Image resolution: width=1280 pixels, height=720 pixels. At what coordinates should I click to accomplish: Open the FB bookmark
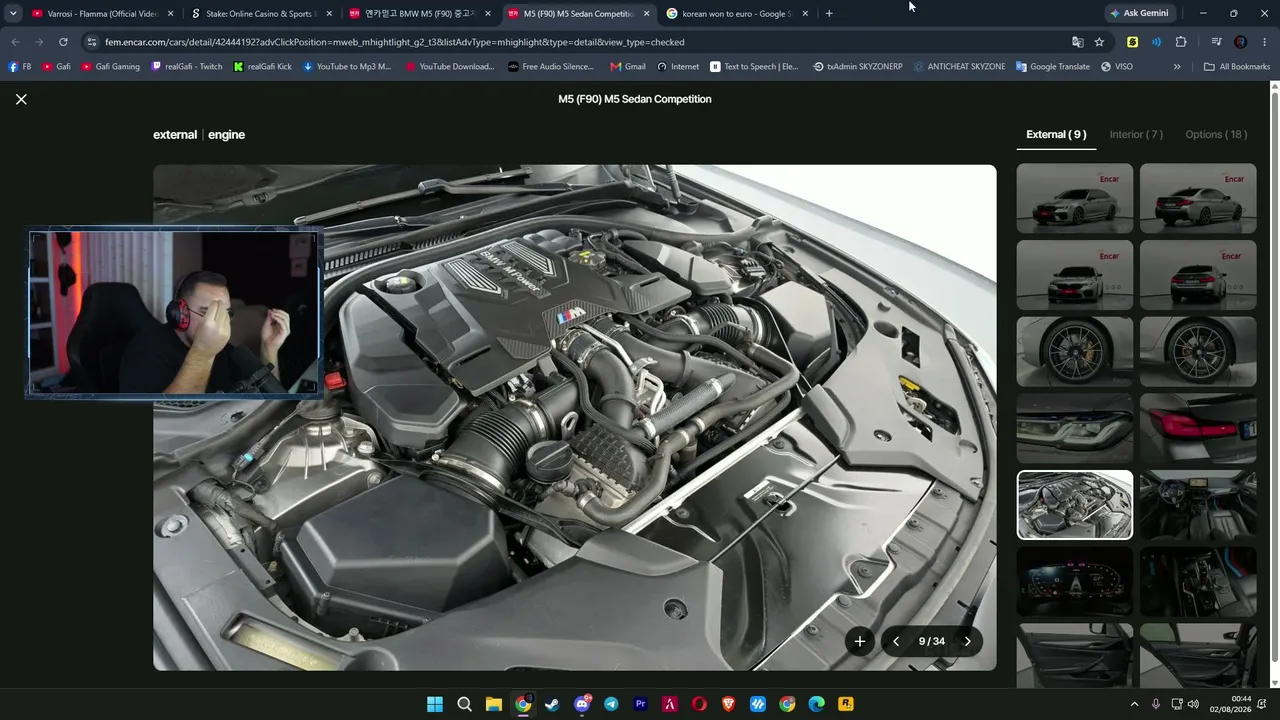(x=20, y=67)
